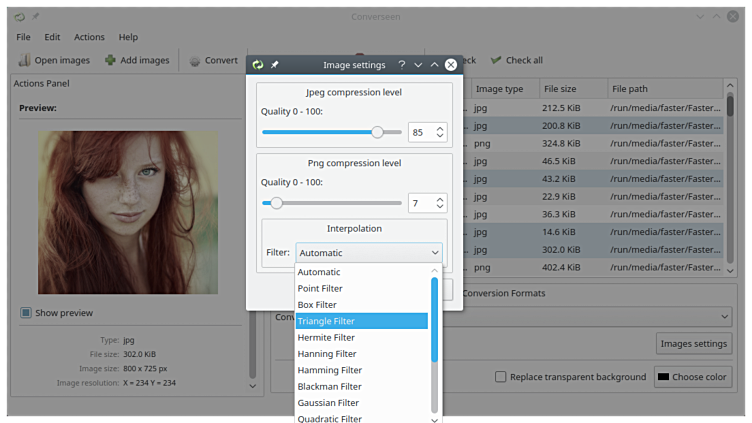
Task: Click the Png quality value field showing 7
Action: (420, 203)
